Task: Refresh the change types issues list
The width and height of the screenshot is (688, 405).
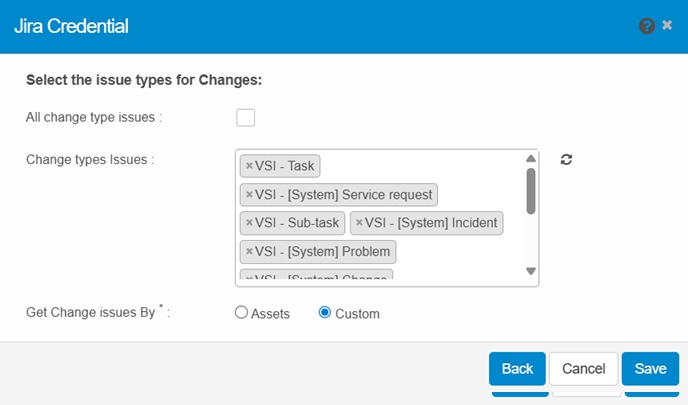Action: [x=566, y=160]
